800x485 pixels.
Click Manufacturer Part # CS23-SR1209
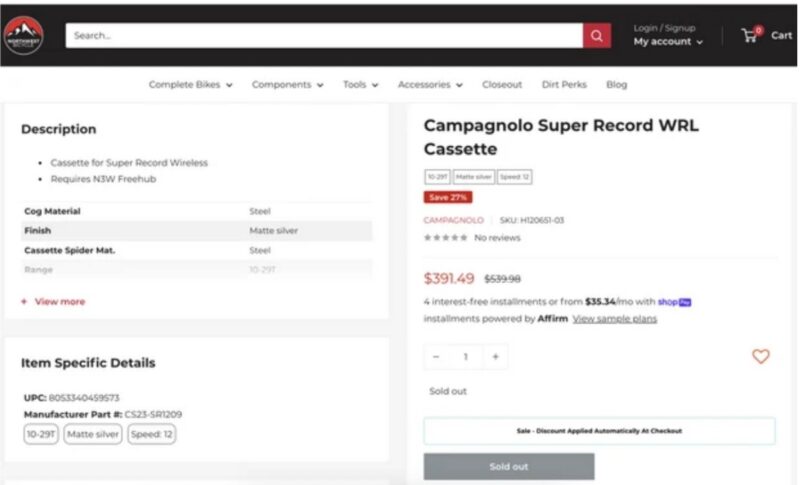pos(103,414)
